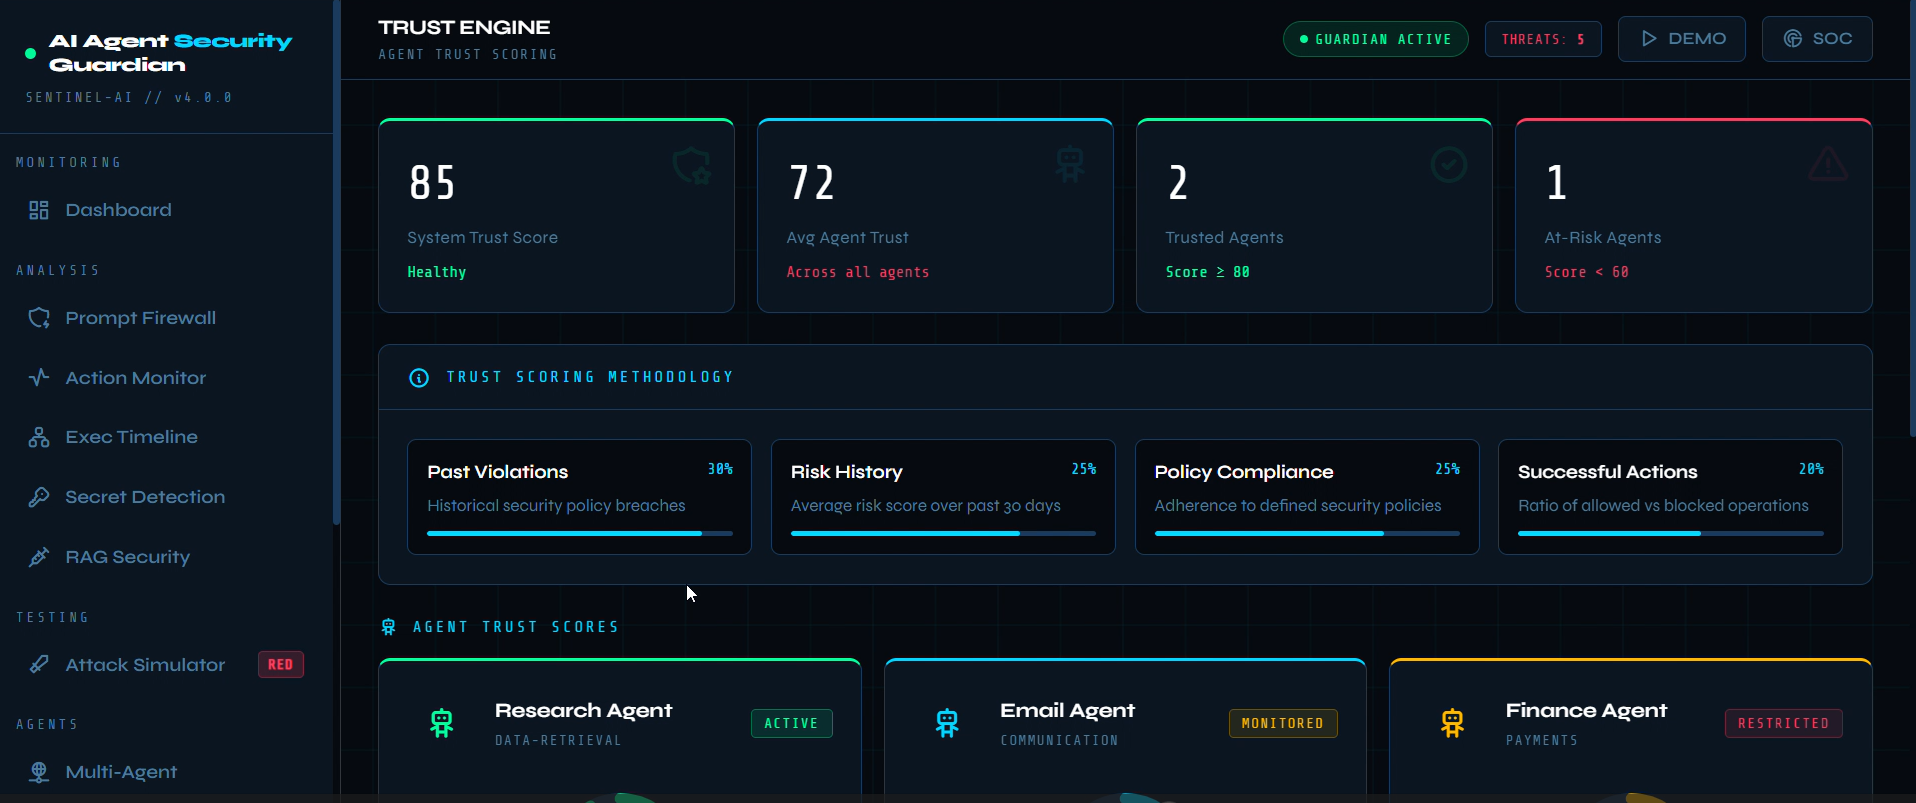Click the MONITORED badge on Email Agent
The width and height of the screenshot is (1916, 803).
point(1283,723)
